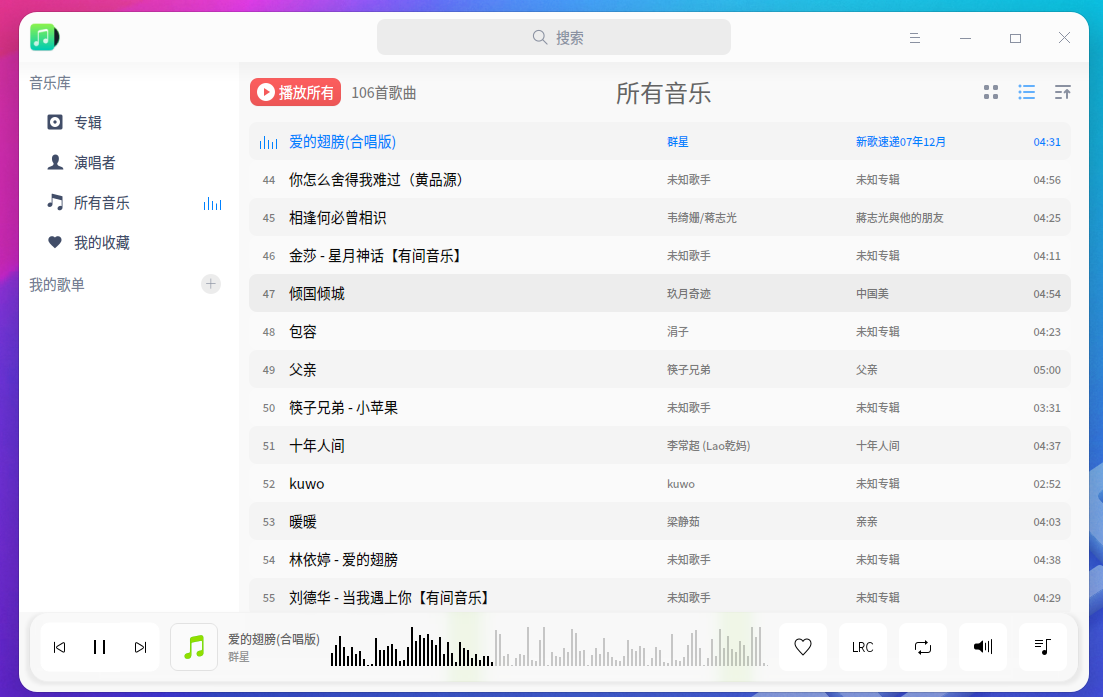Add a new playlist with plus icon
This screenshot has height=697, width=1103.
[211, 284]
